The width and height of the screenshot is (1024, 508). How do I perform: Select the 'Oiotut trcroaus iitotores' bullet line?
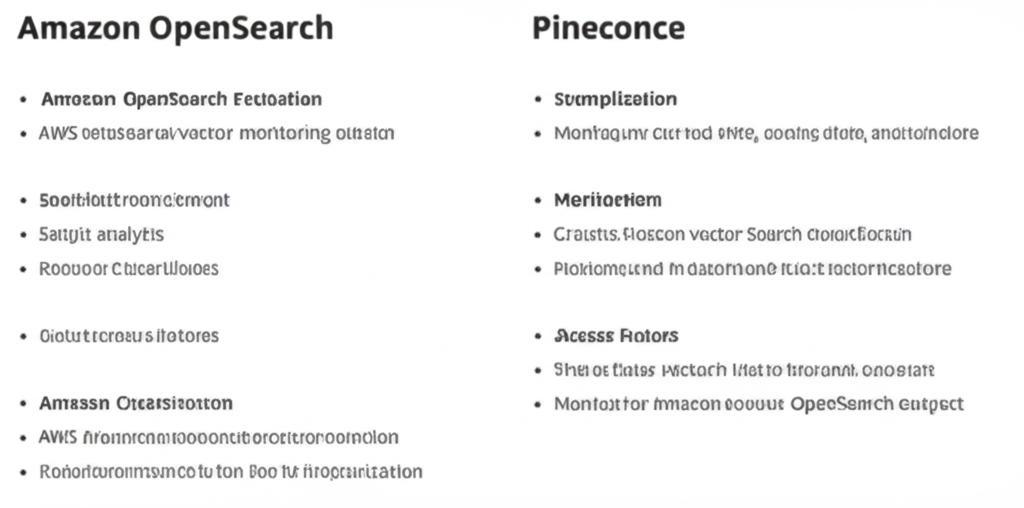(128, 336)
